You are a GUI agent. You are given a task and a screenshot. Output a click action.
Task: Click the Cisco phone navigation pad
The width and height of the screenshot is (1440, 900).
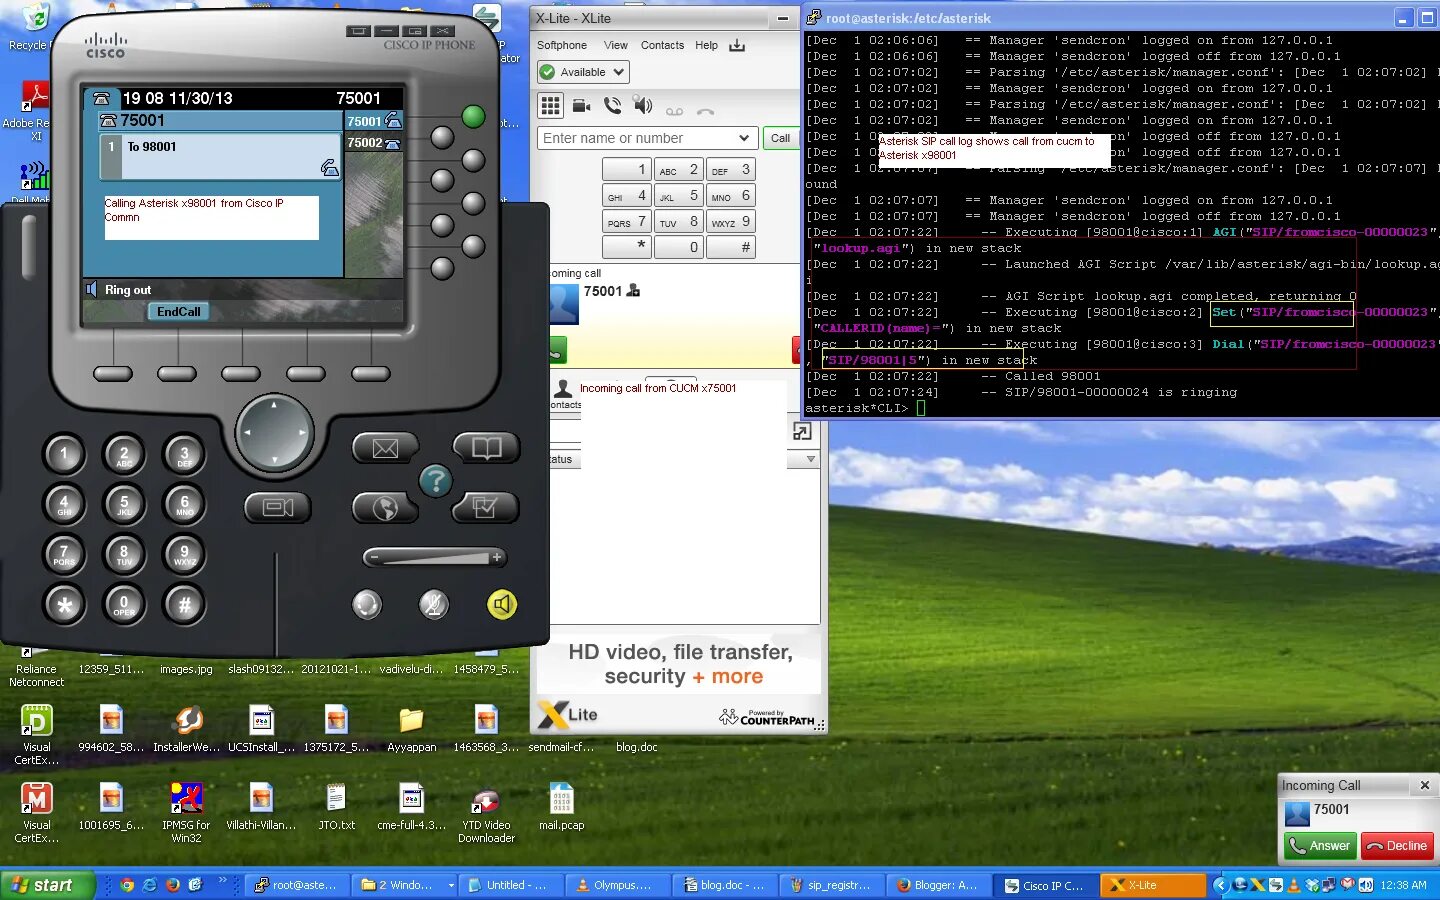tap(274, 432)
